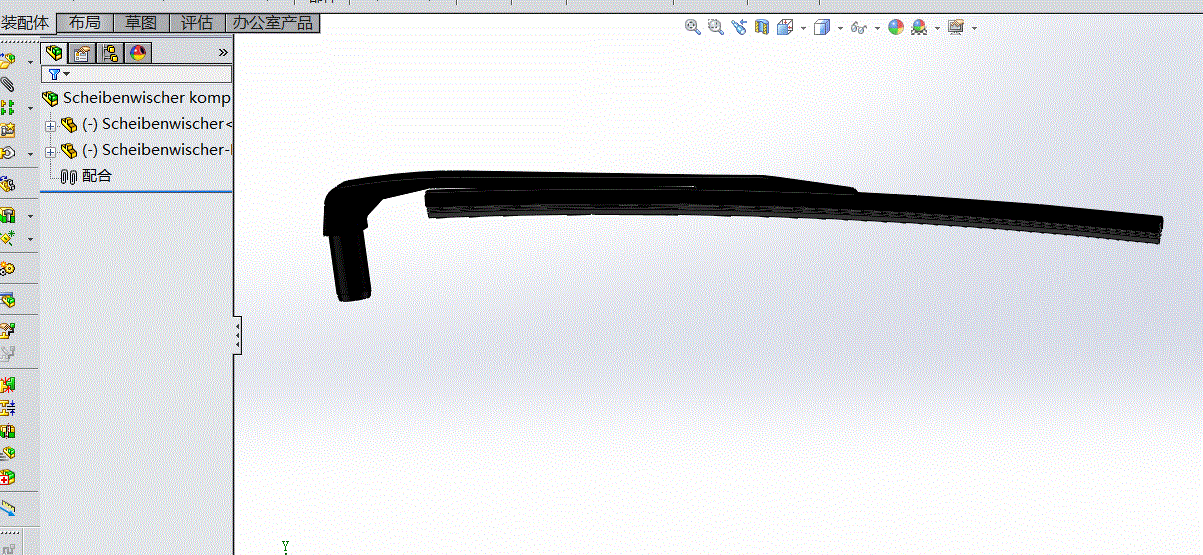Click the feature tree filter input field
The width and height of the screenshot is (1203, 555).
[137, 74]
